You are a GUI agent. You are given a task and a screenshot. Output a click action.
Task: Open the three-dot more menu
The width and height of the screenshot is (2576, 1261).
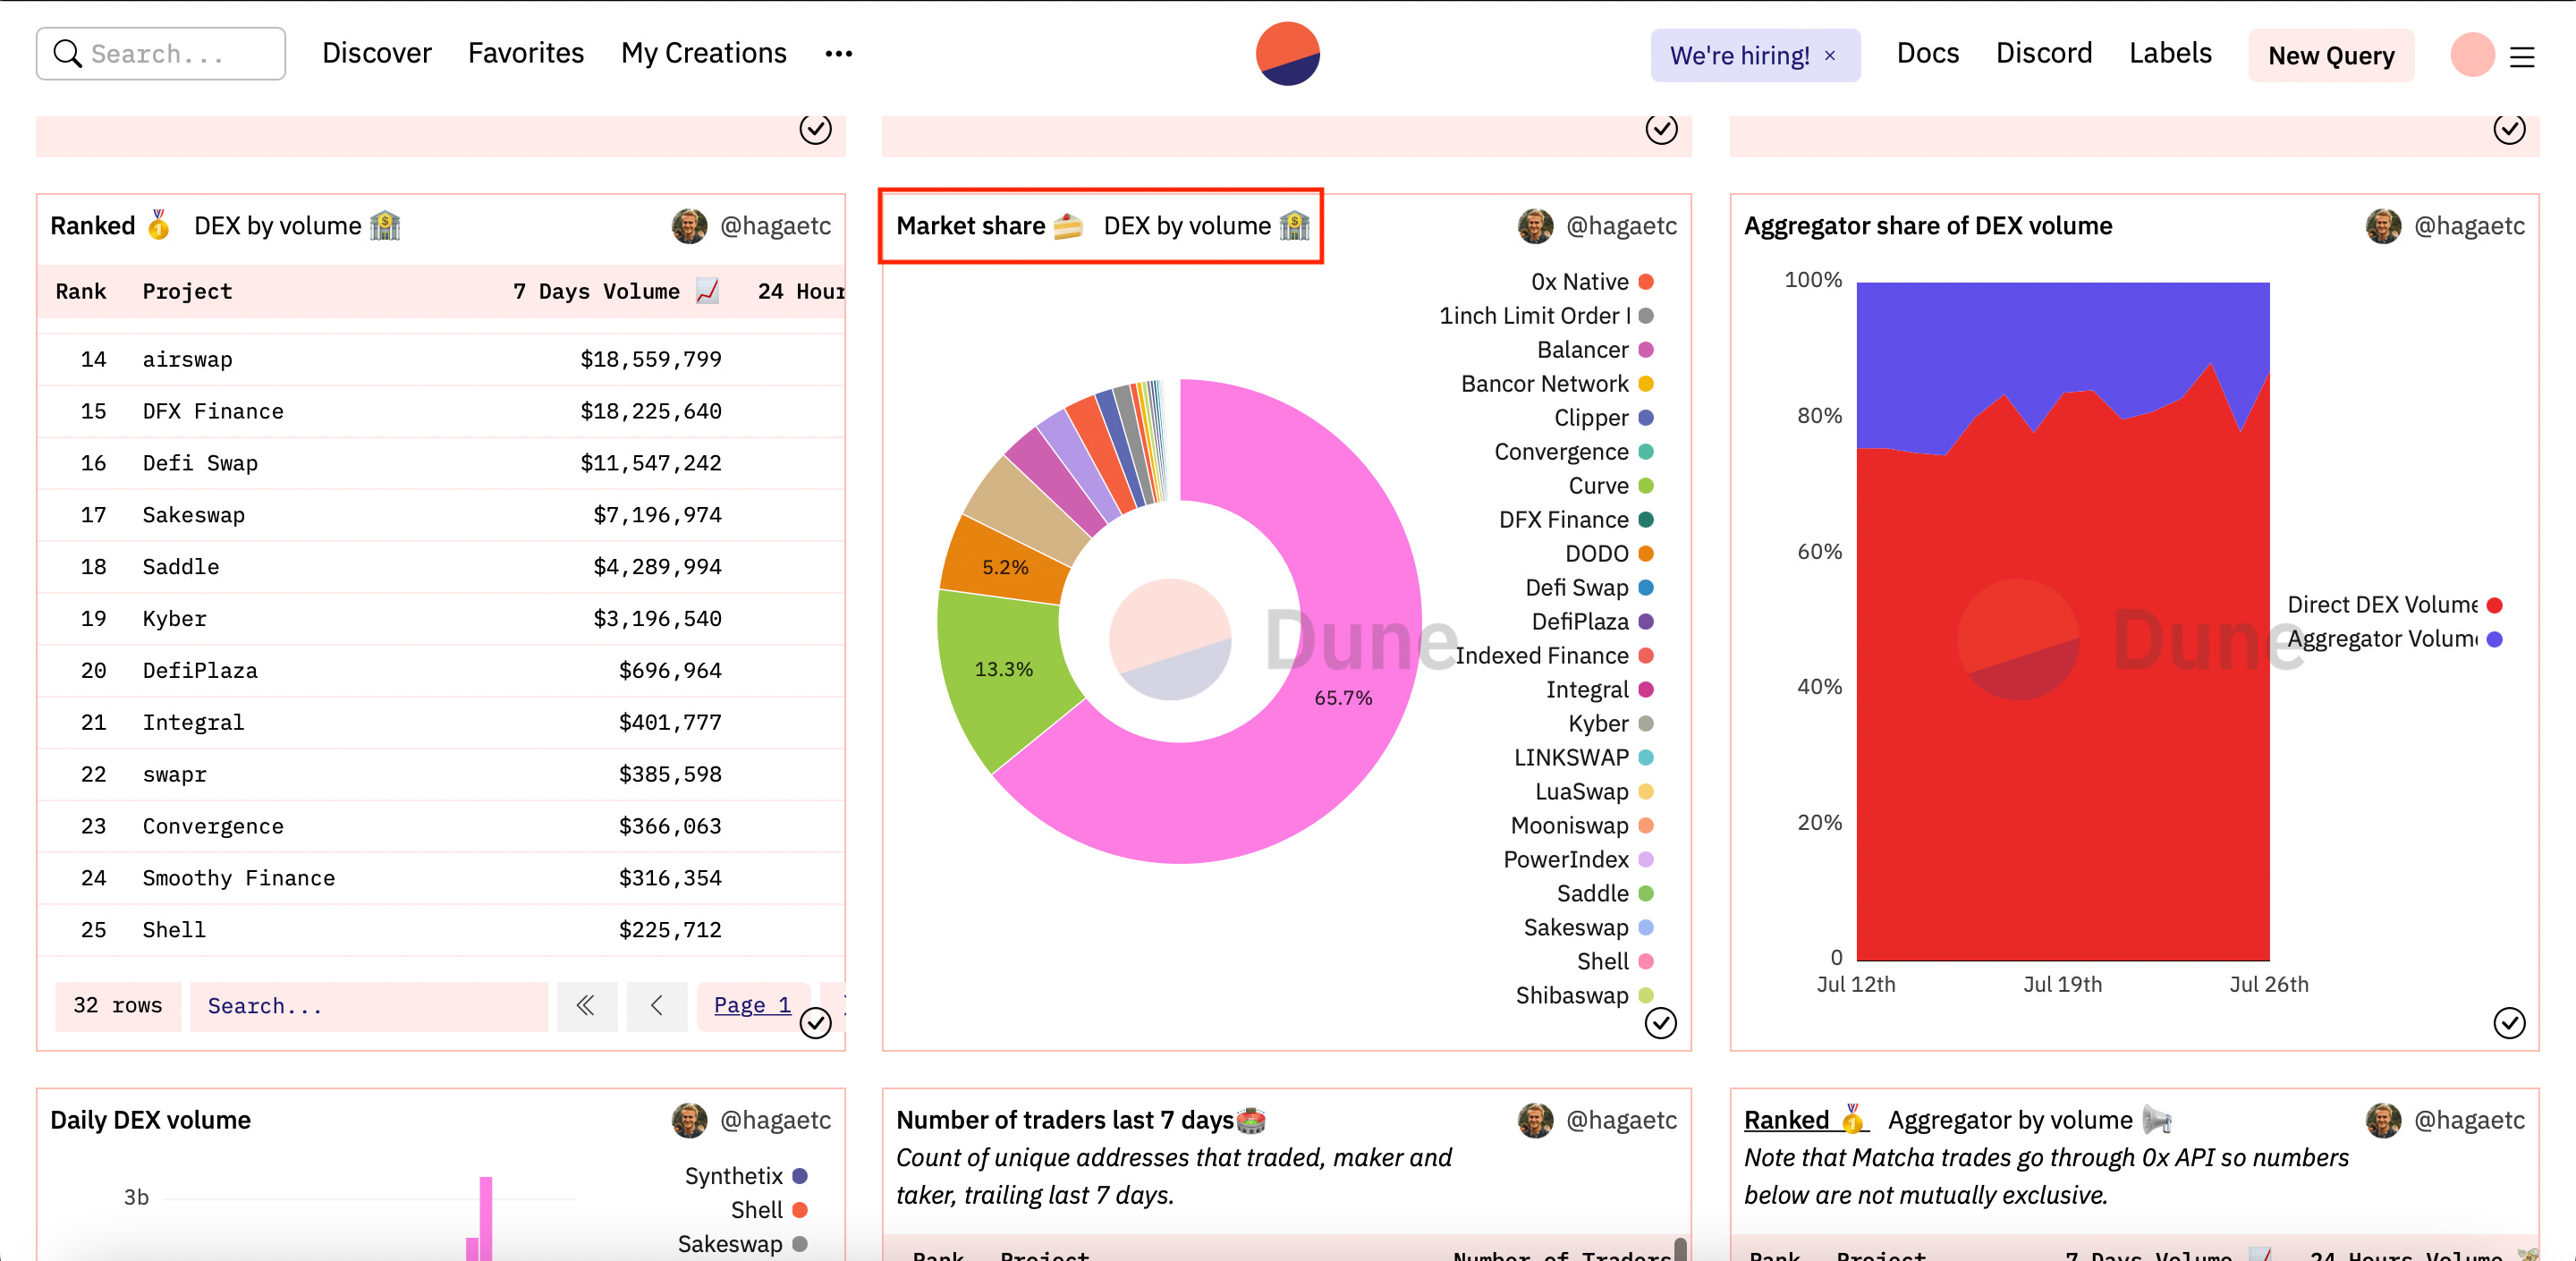tap(838, 54)
